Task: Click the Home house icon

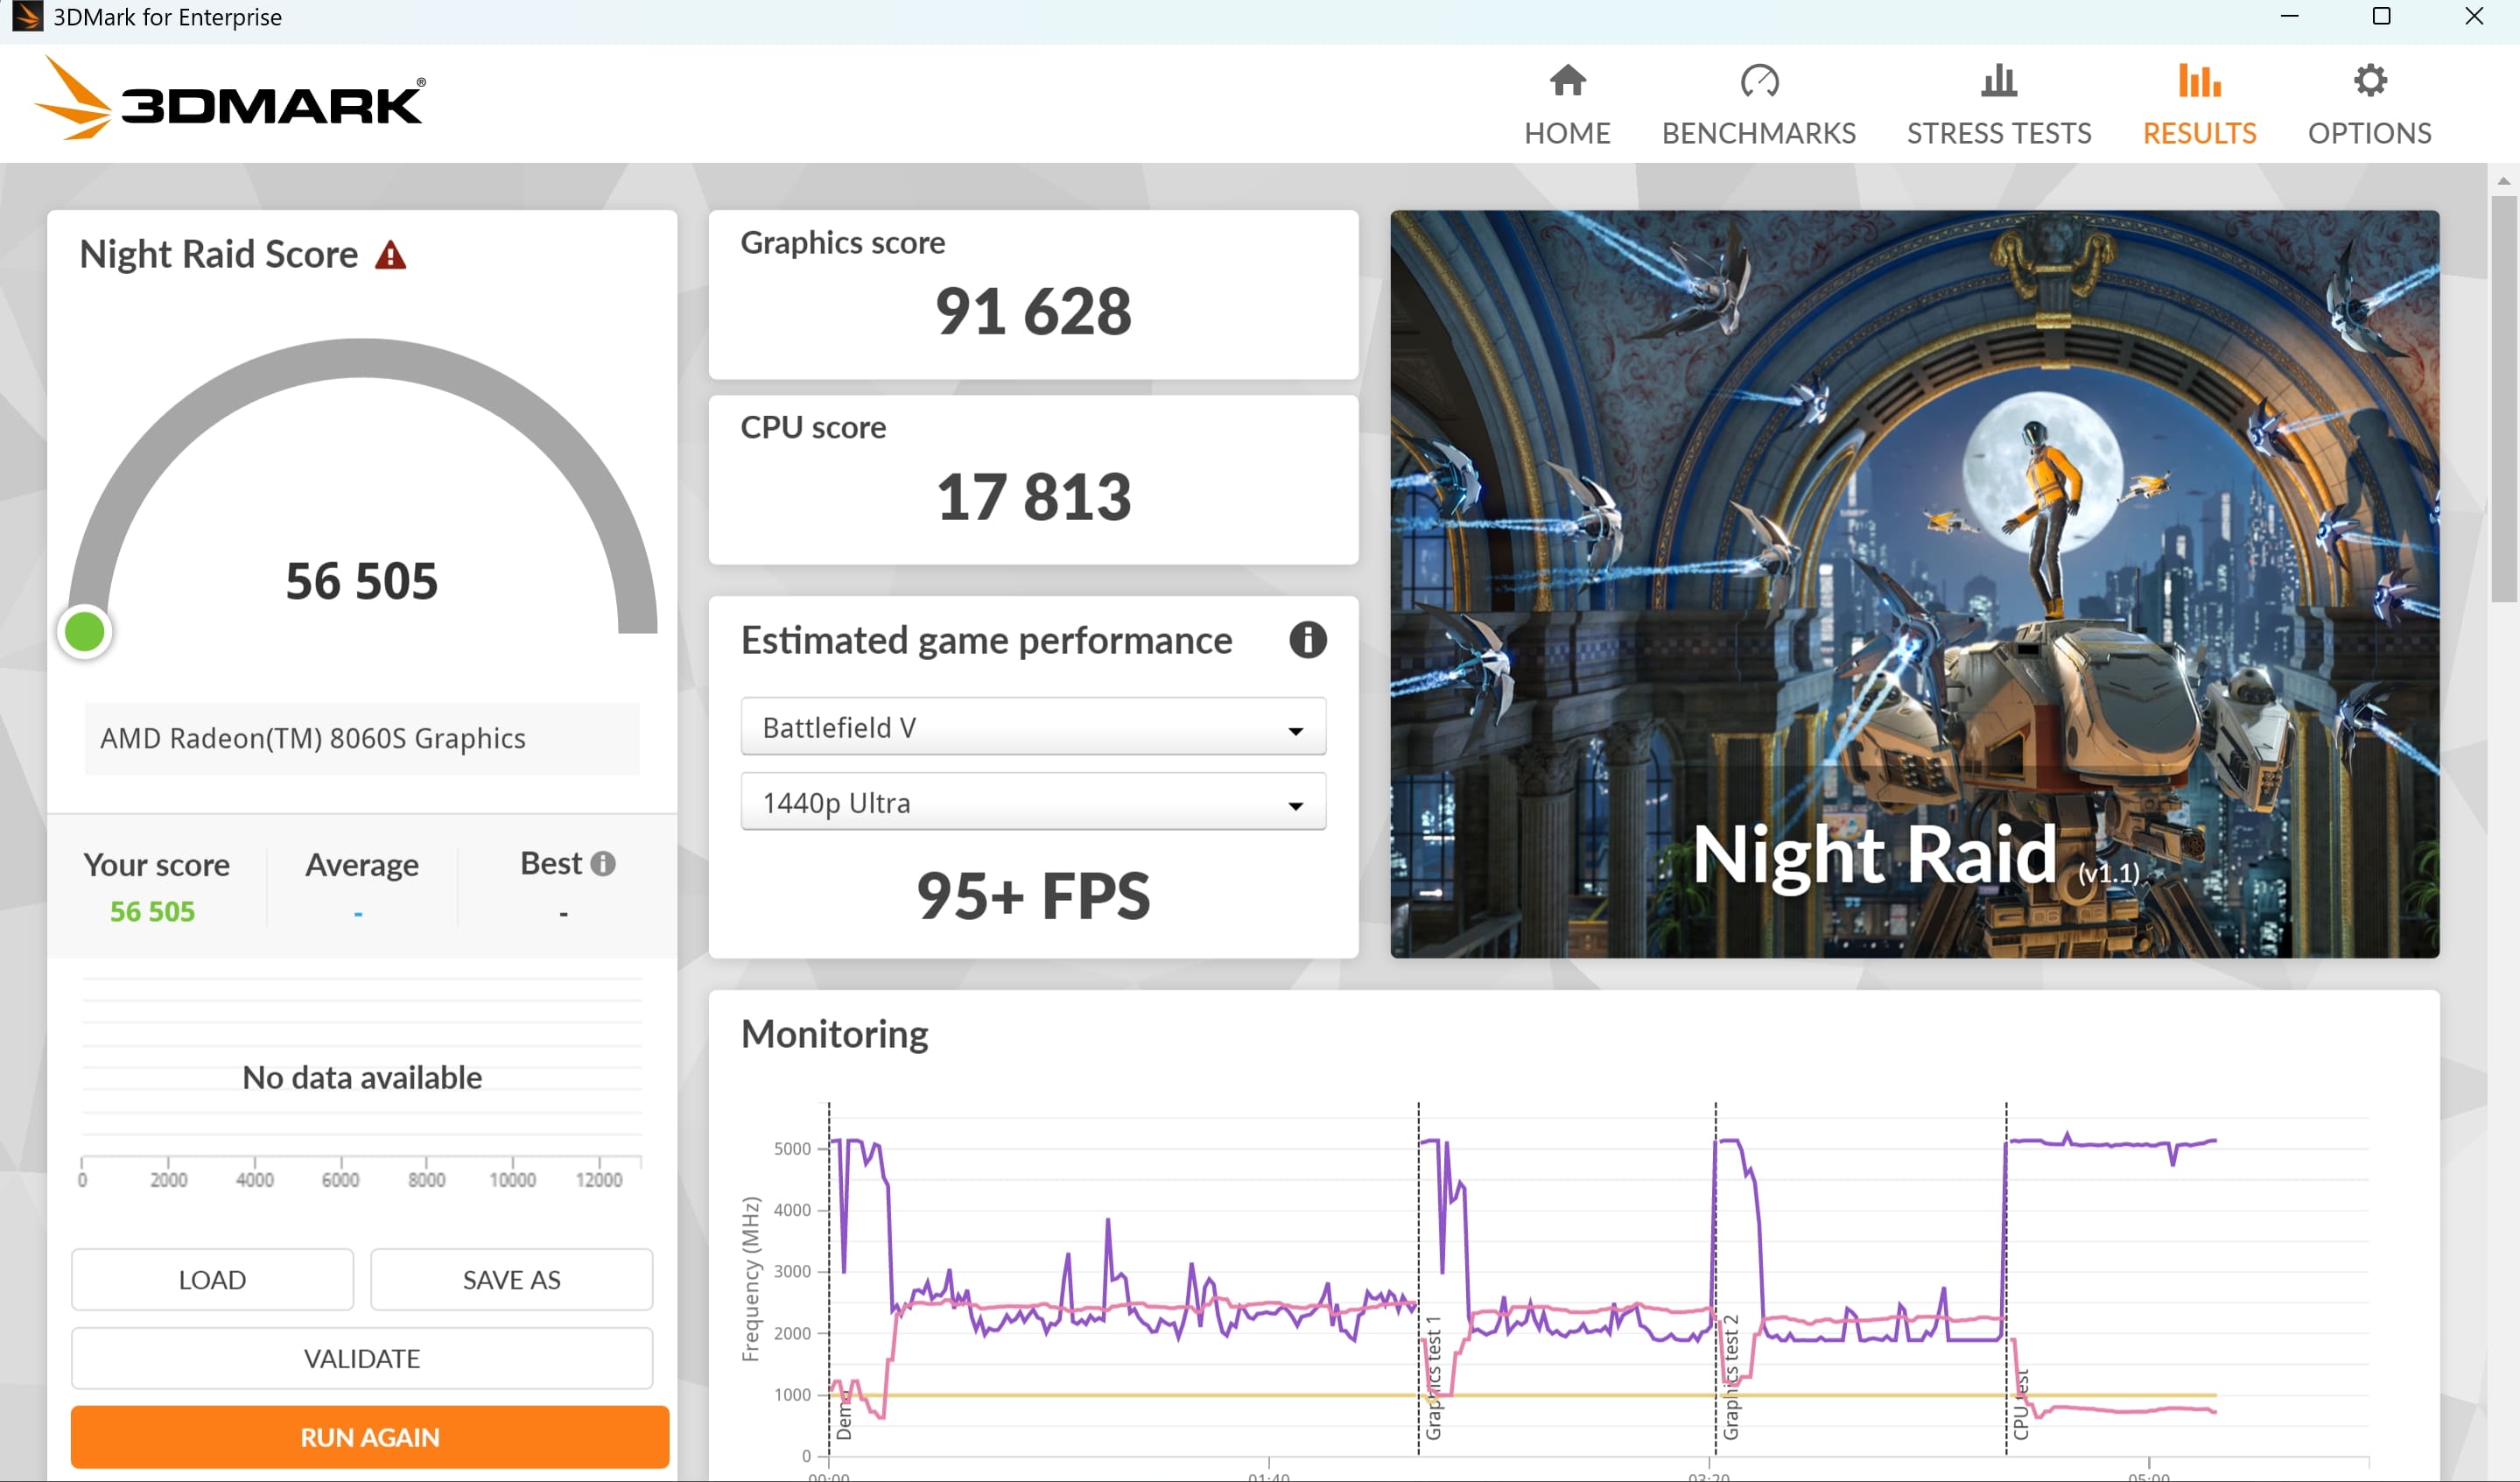Action: [x=1567, y=81]
